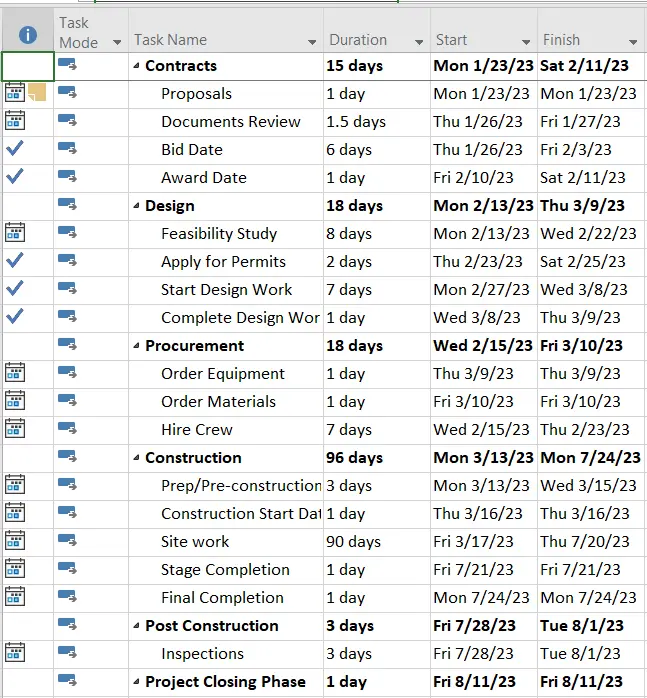Open the Task Name column filter dropdown
Viewport: 647px width, 698px height.
[x=311, y=42]
